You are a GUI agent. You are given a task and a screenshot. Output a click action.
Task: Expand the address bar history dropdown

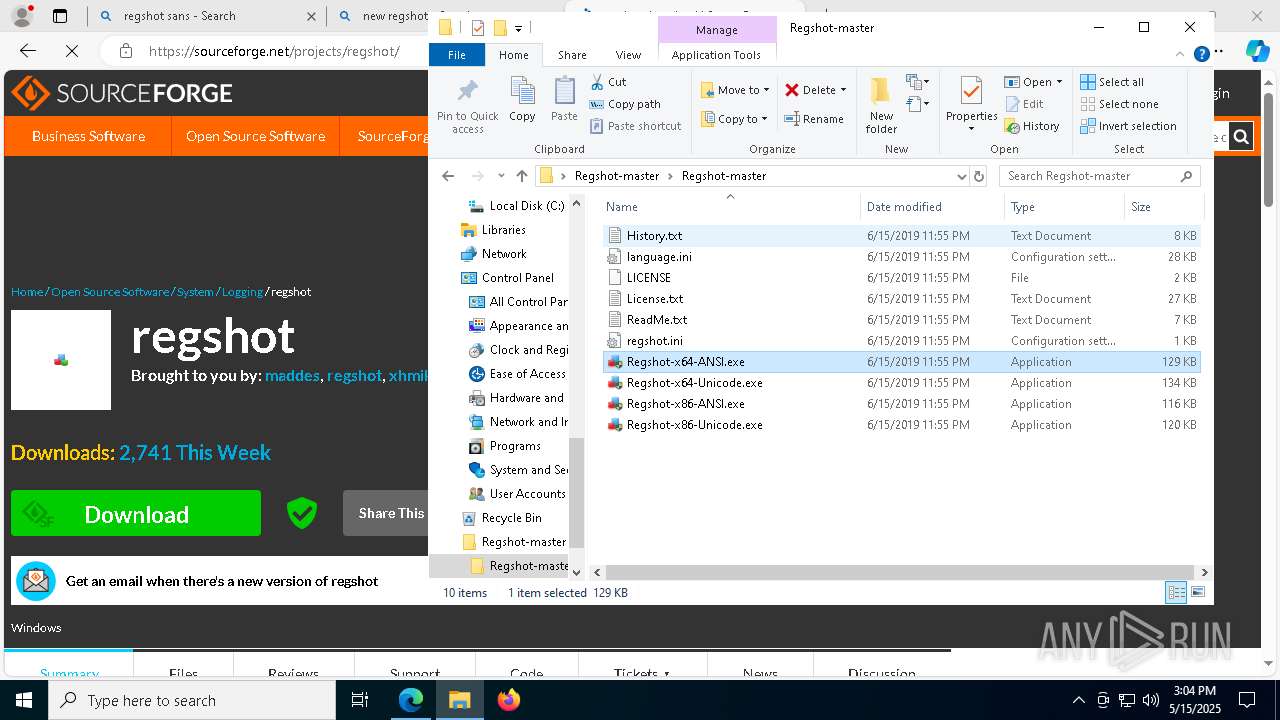point(962,176)
